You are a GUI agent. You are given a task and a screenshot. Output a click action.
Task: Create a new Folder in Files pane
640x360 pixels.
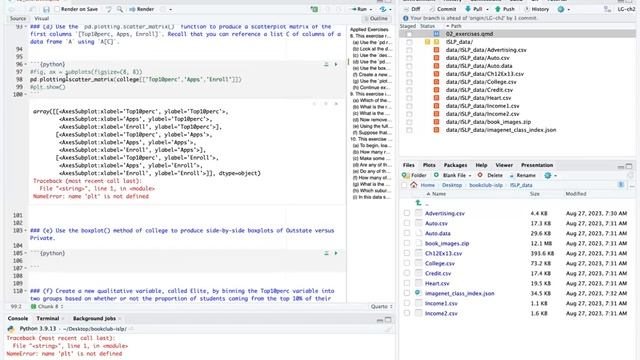(414, 175)
